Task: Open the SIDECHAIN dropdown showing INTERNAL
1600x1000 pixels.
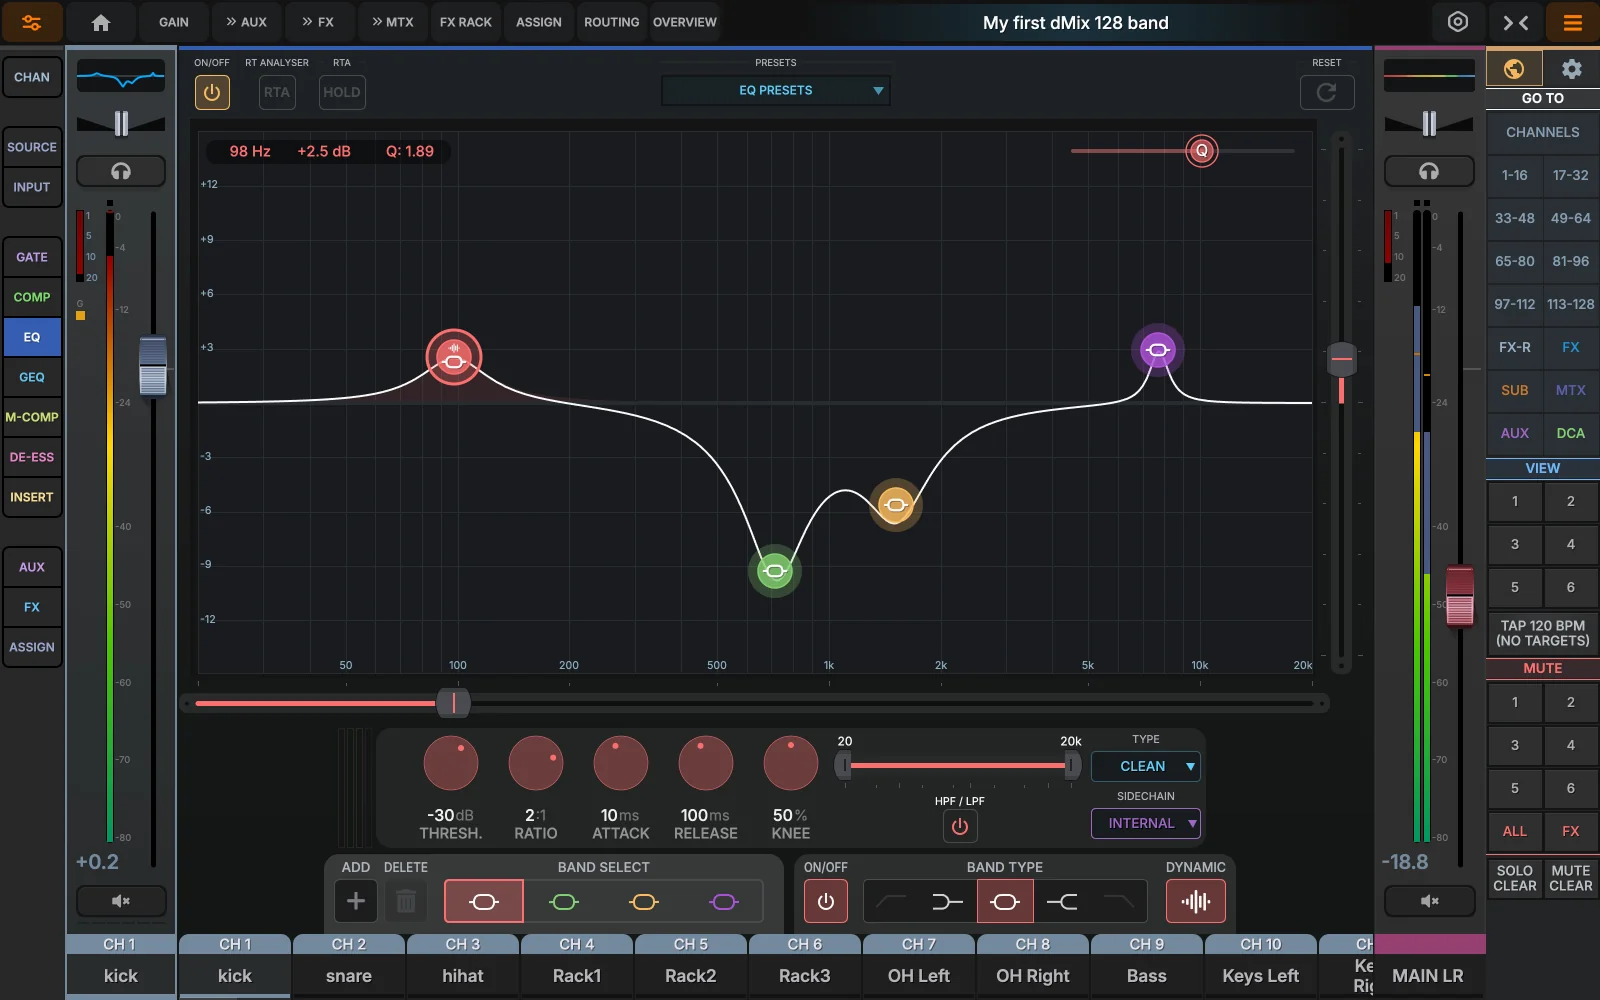Action: click(x=1146, y=823)
